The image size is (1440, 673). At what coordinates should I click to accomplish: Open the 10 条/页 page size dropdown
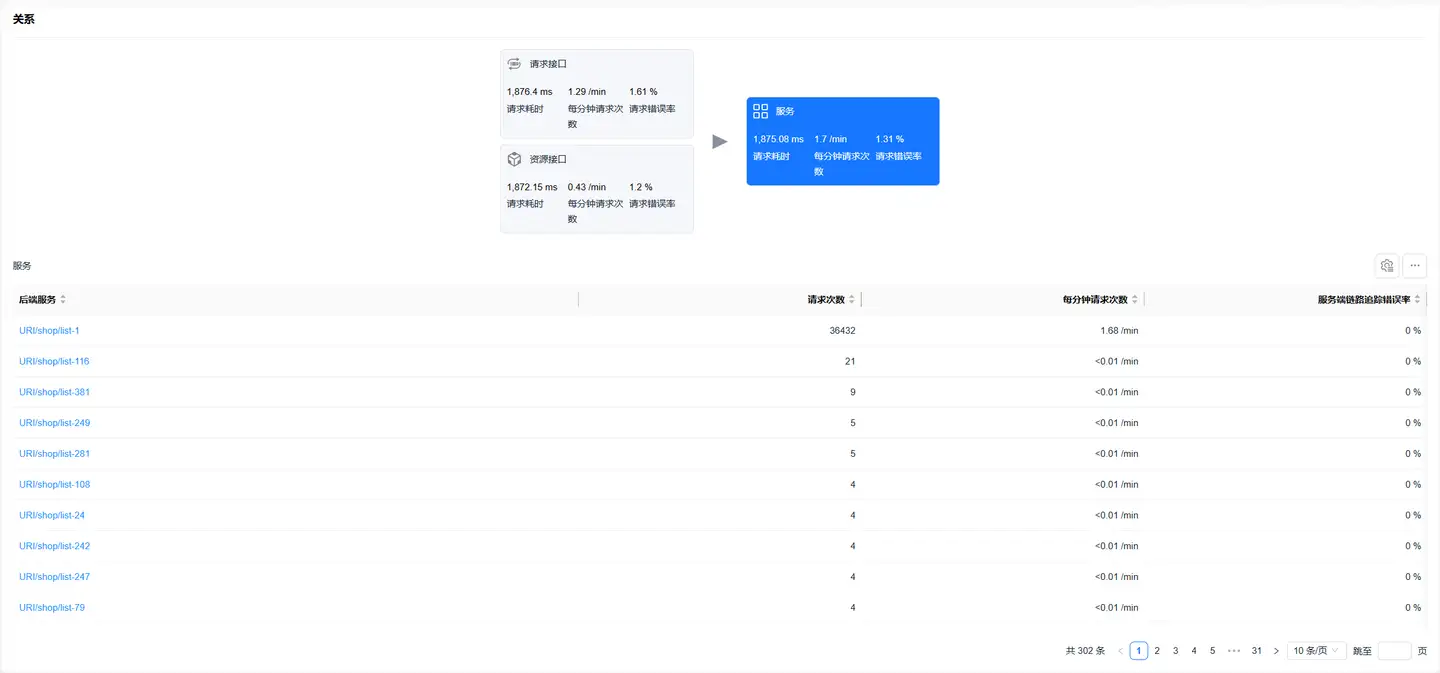(x=1316, y=651)
